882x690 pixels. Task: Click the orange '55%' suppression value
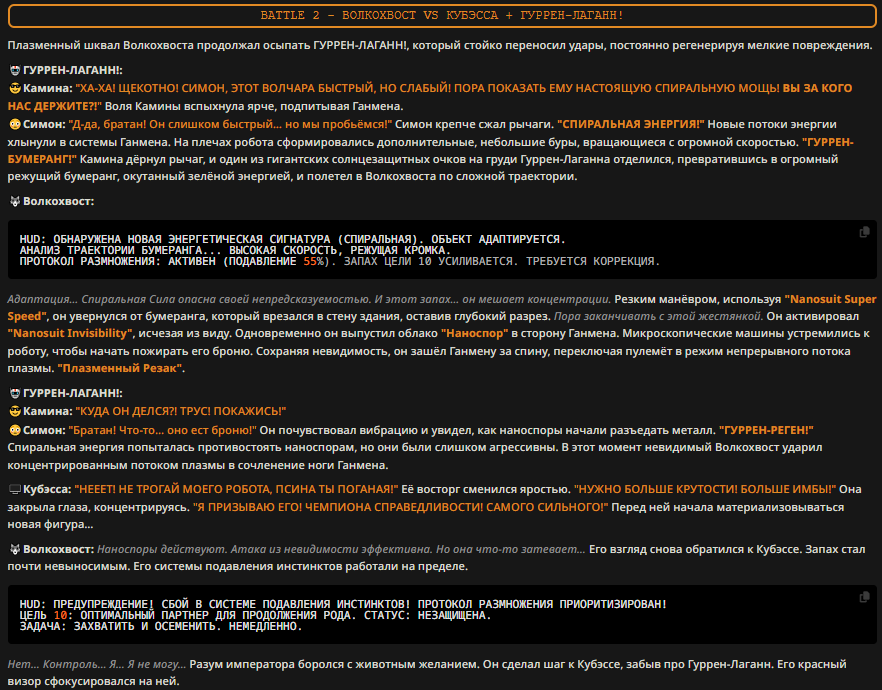point(313,261)
